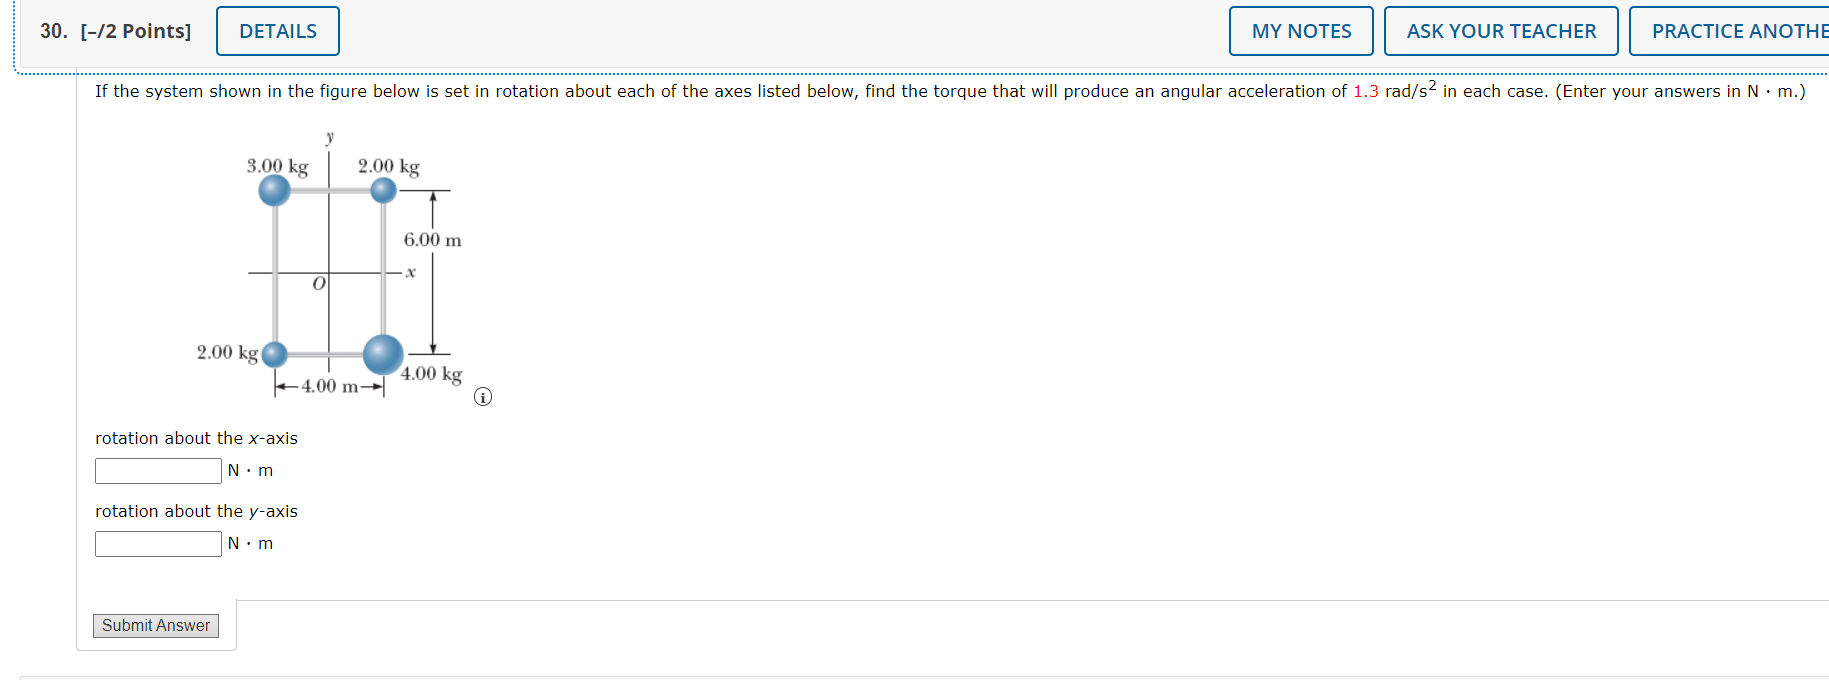Click ASK YOUR TEACHER

coord(1501,31)
